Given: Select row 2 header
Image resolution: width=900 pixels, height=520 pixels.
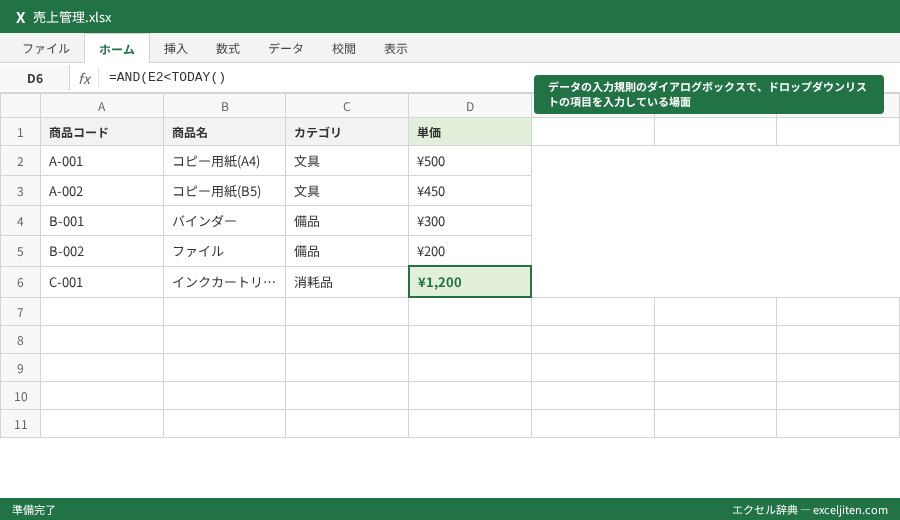Looking at the screenshot, I should pos(20,161).
